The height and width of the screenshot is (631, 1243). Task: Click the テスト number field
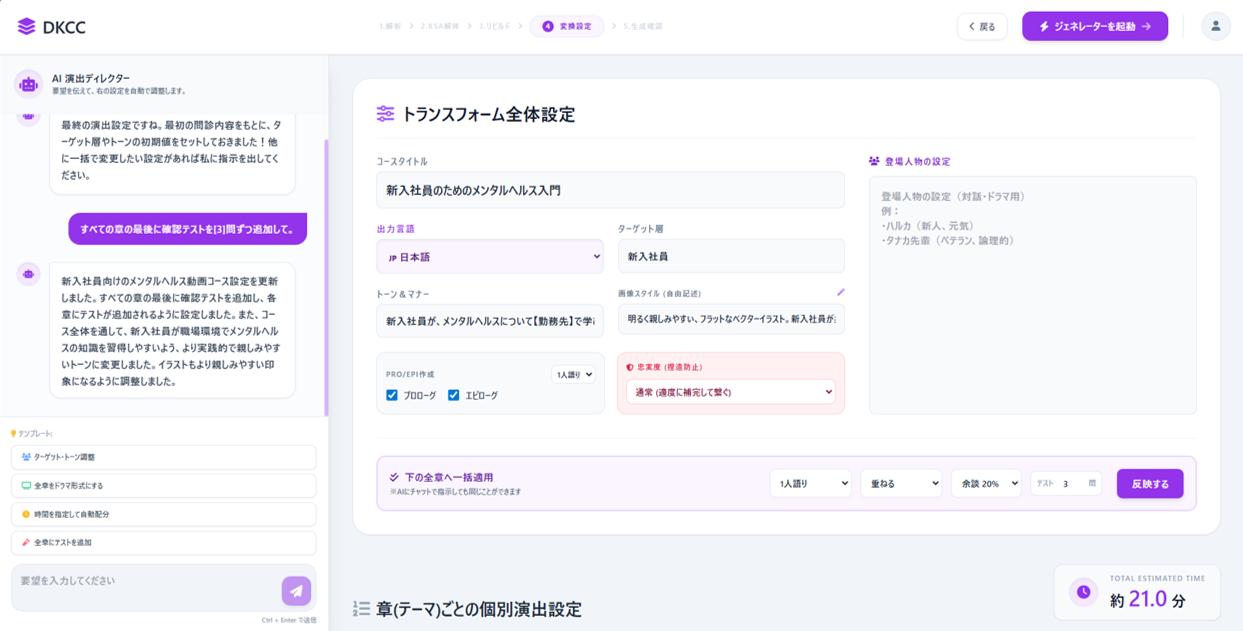[1066, 484]
